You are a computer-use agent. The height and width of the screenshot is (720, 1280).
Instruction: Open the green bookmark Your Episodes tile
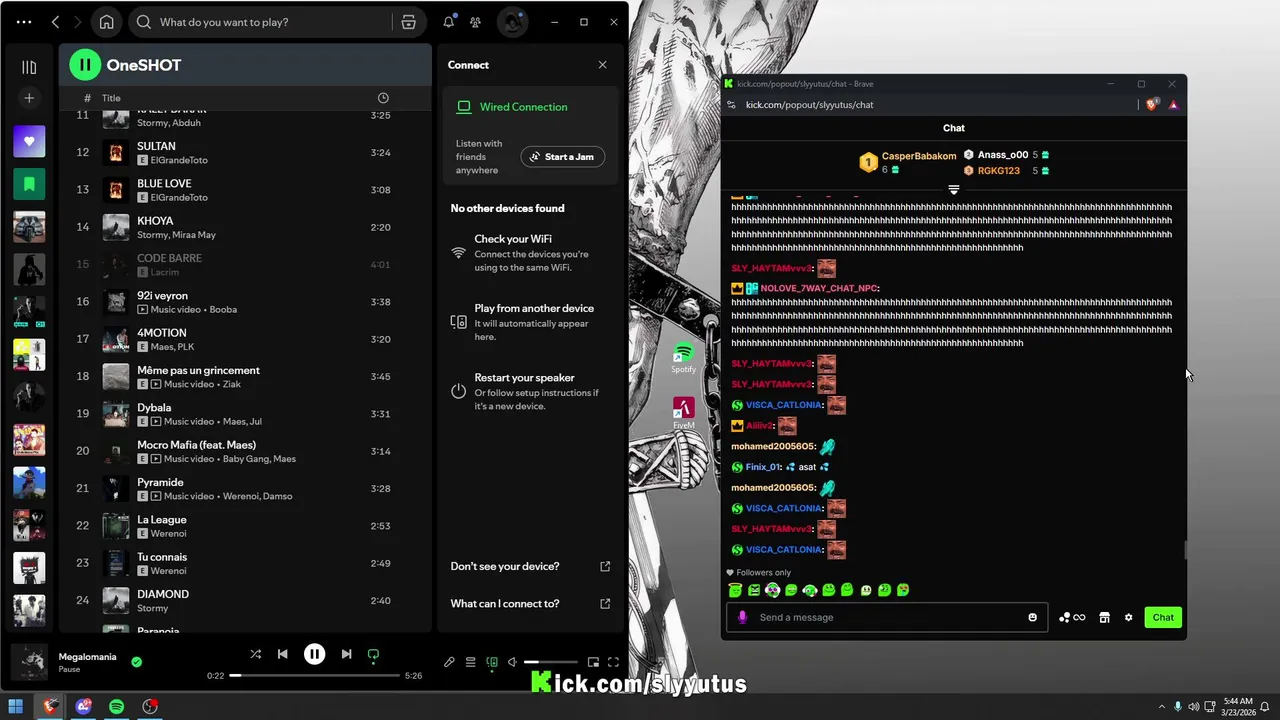29,184
